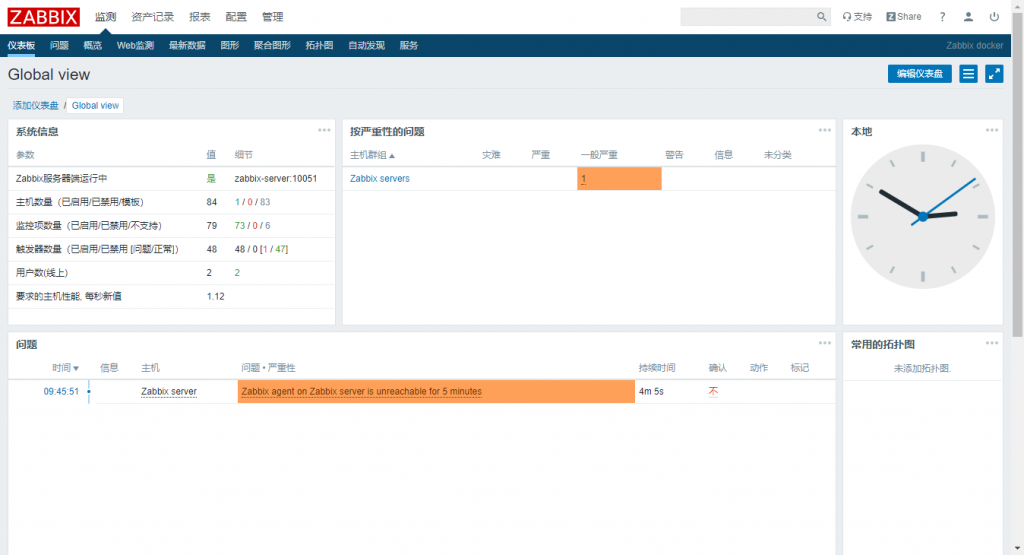Click the unreachable agent problem description
This screenshot has height=555, width=1024.
coord(361,391)
